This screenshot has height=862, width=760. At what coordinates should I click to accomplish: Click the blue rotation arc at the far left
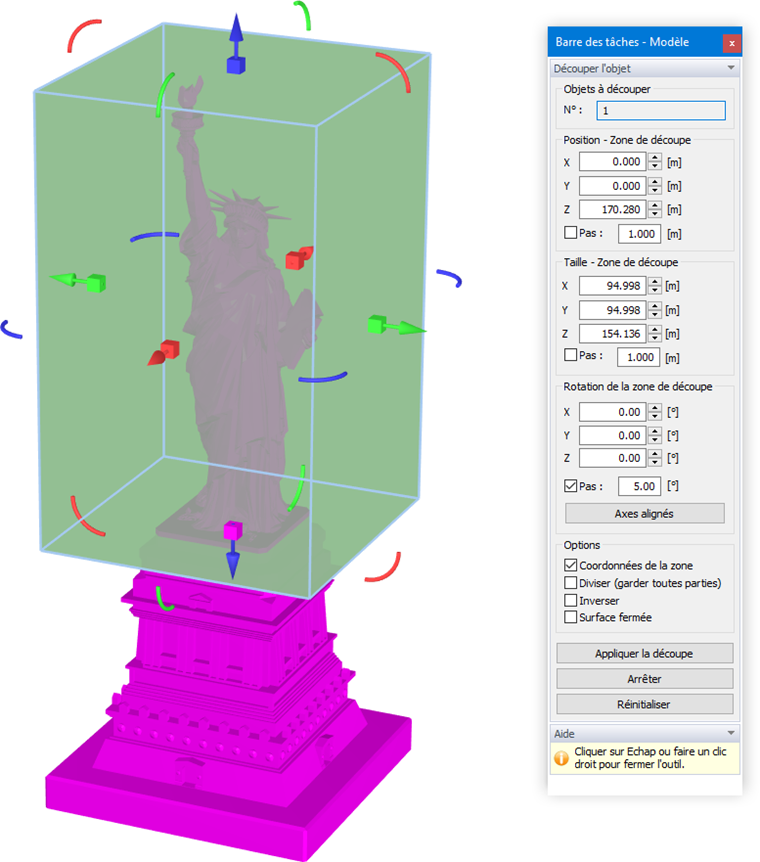point(11,329)
